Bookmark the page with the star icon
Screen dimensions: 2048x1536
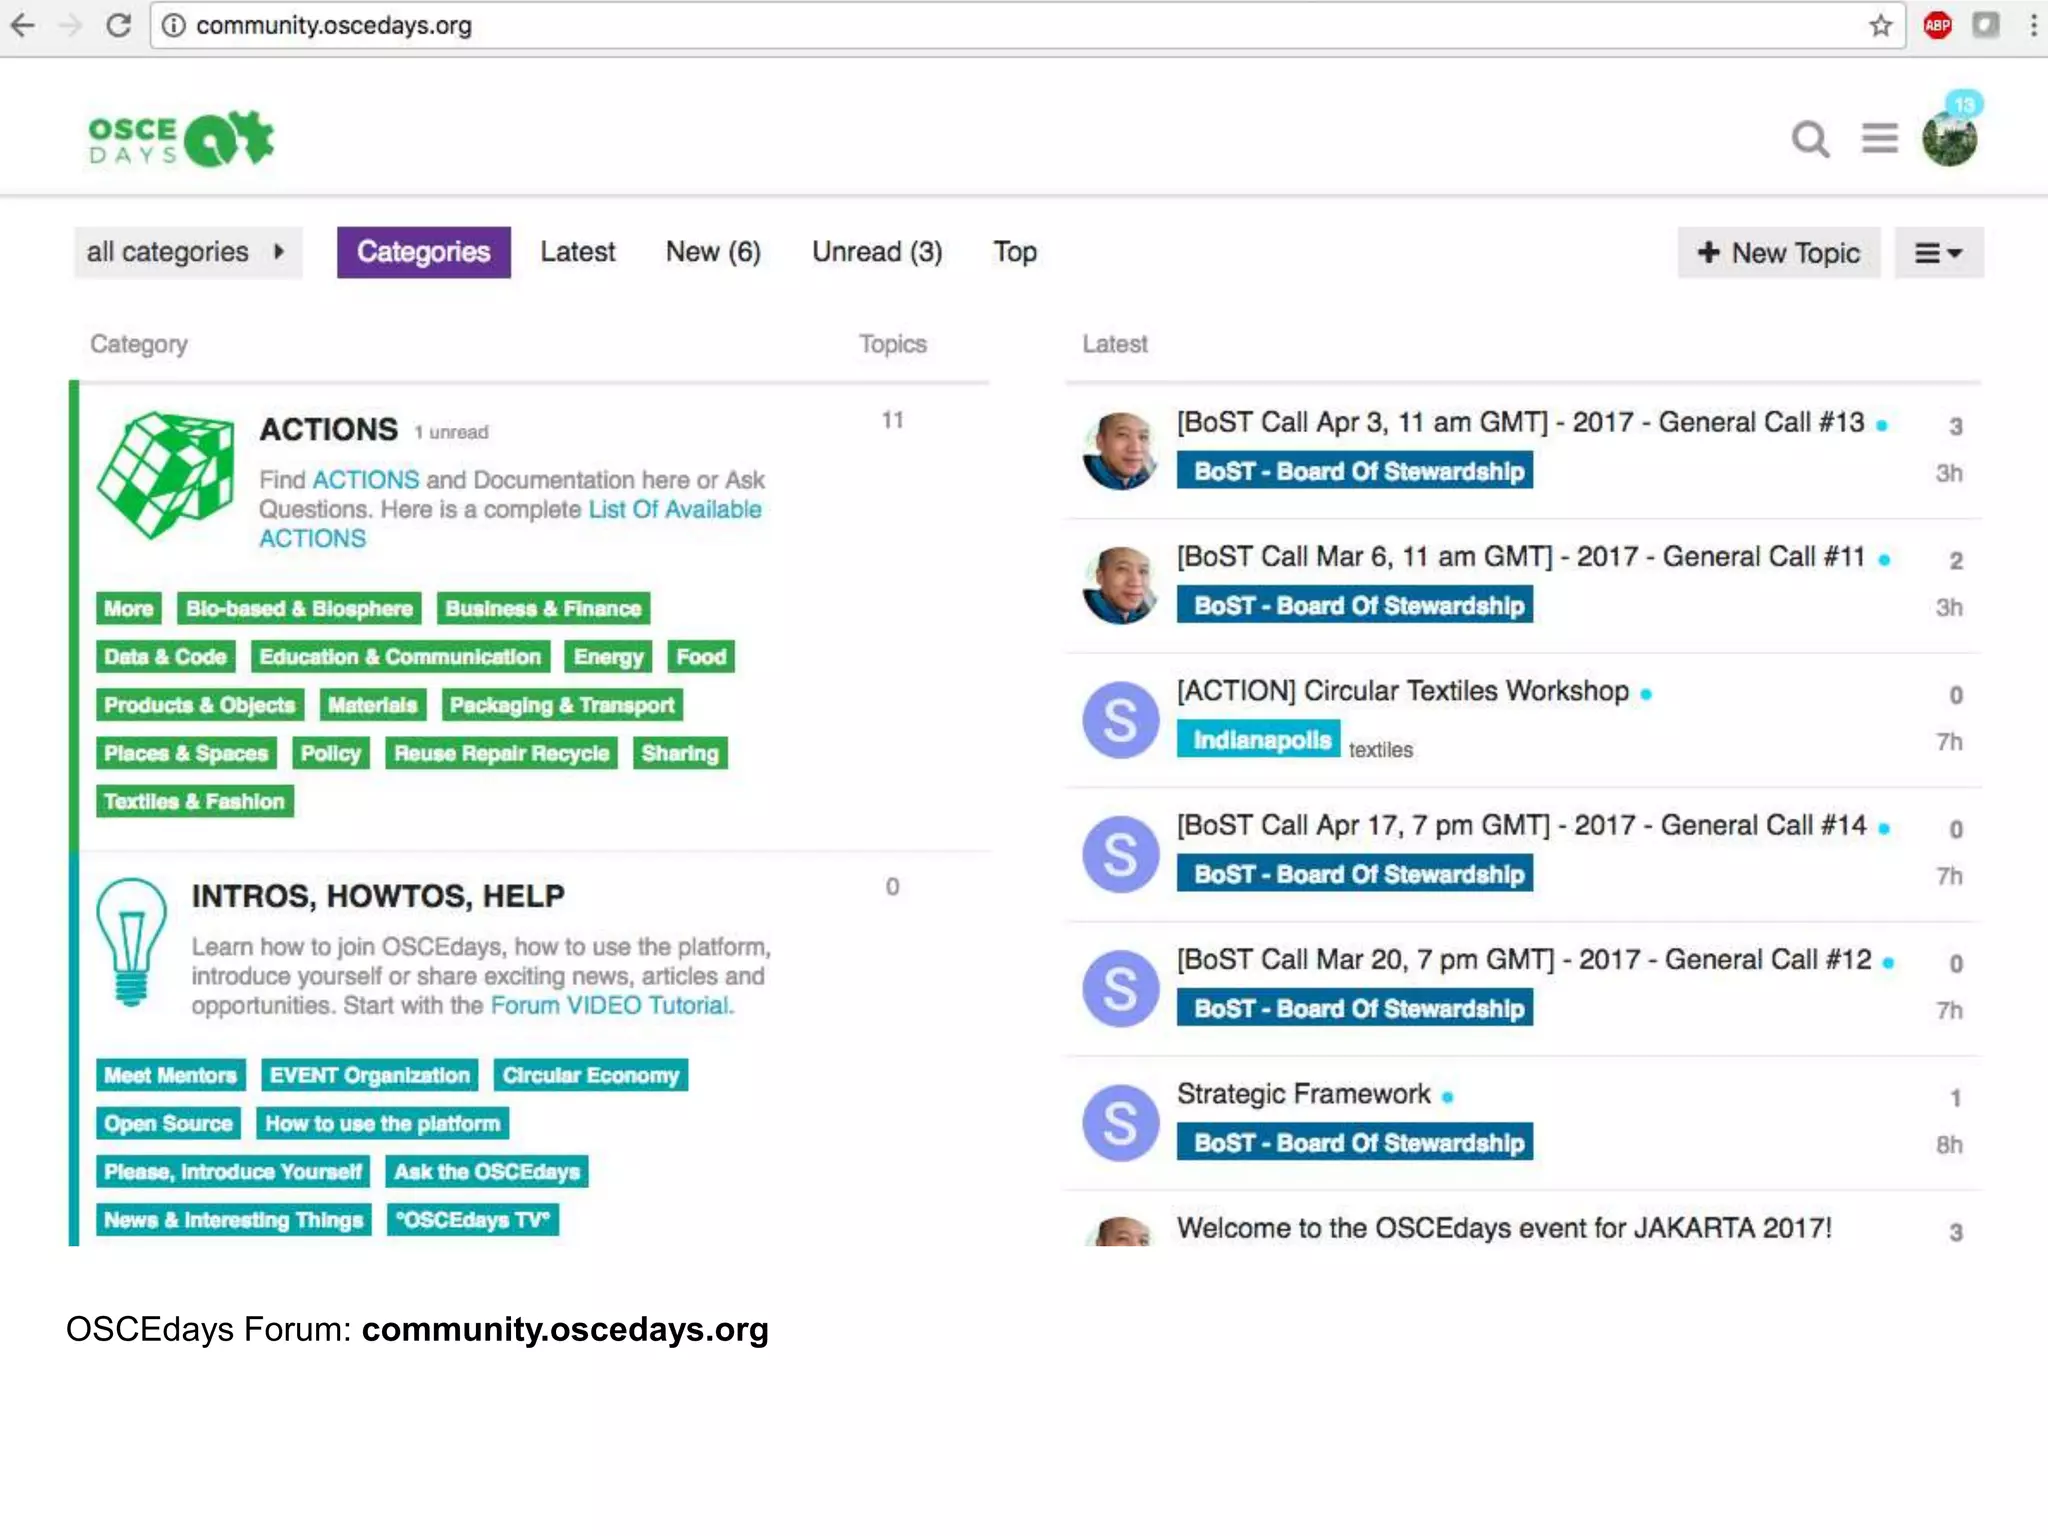pos(1881,26)
